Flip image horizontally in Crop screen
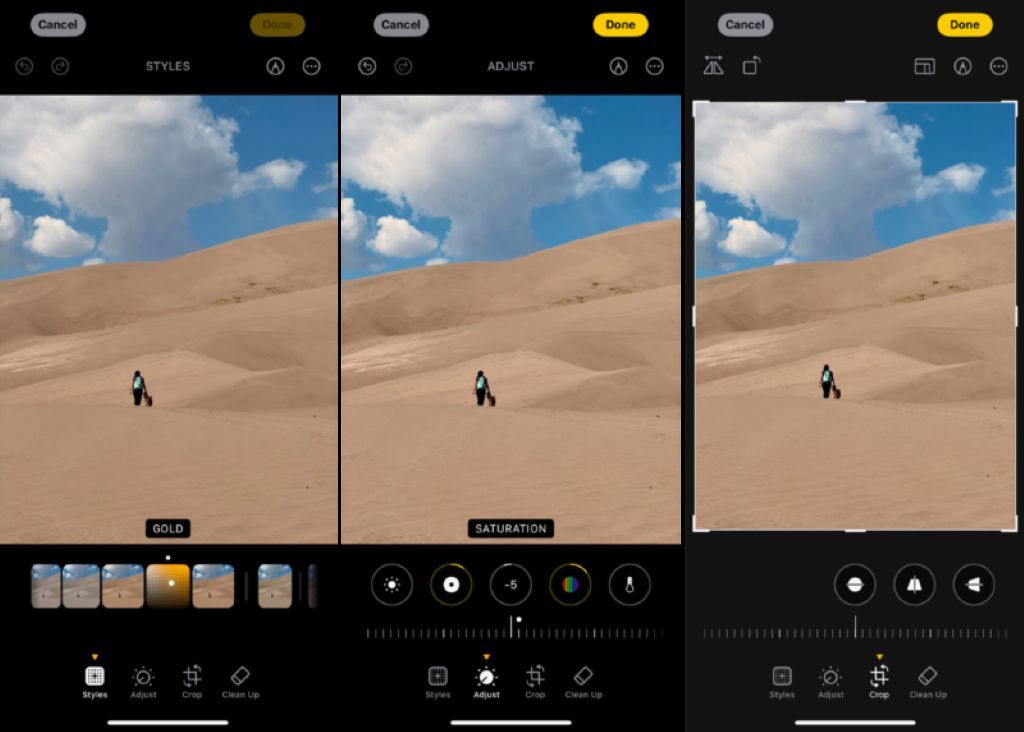Image resolution: width=1024 pixels, height=732 pixels. [713, 66]
